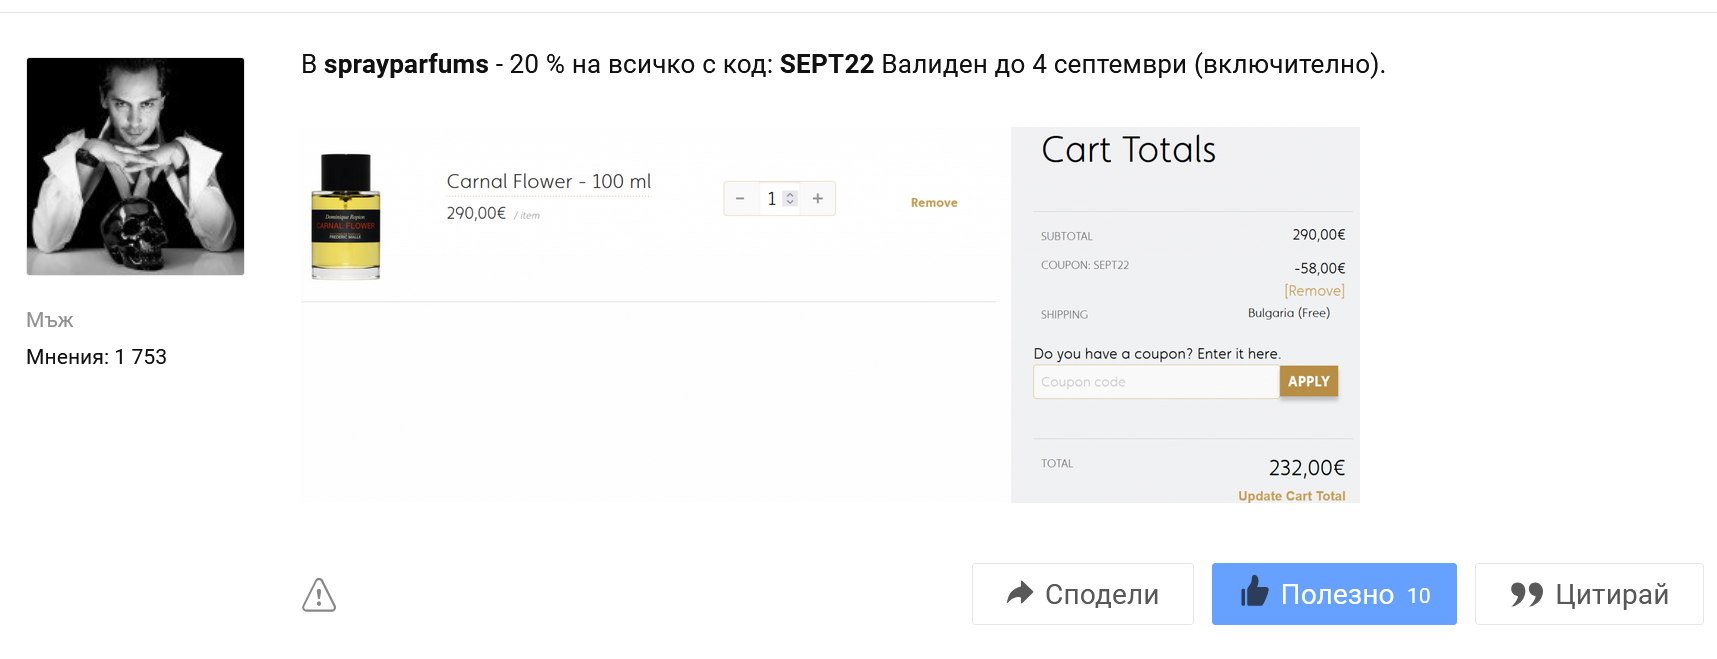
Task: Click the Carnal Flower - 100 ml link
Action: [548, 181]
